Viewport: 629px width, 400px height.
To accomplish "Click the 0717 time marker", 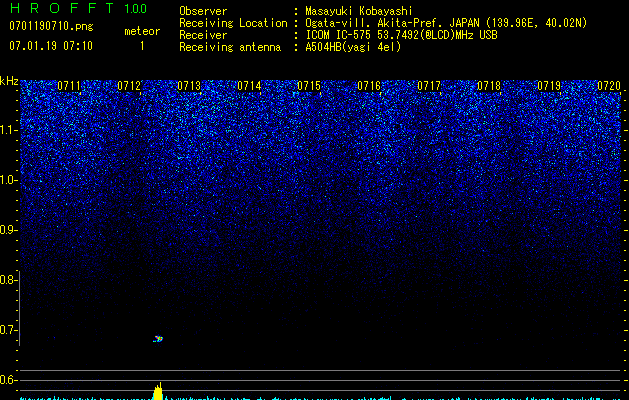I will [429, 86].
